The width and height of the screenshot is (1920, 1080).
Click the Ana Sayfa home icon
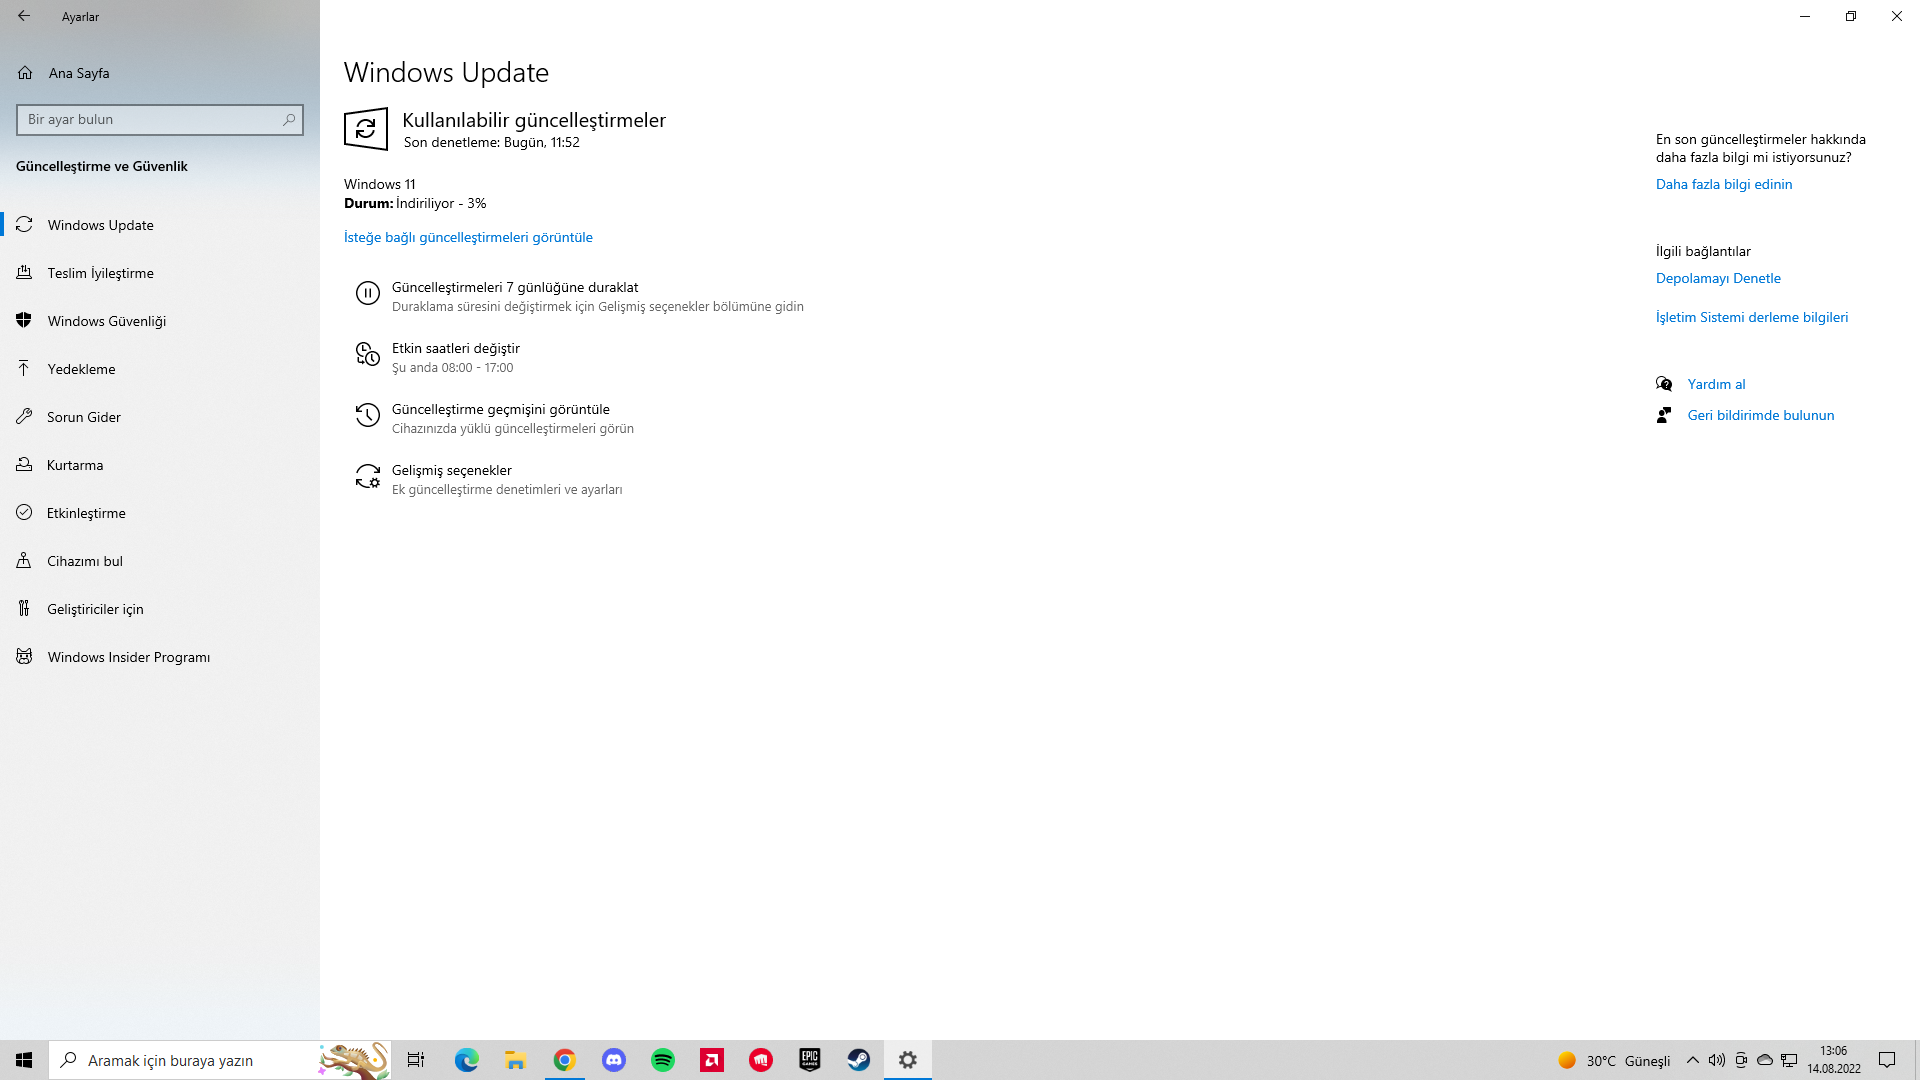pyautogui.click(x=25, y=73)
